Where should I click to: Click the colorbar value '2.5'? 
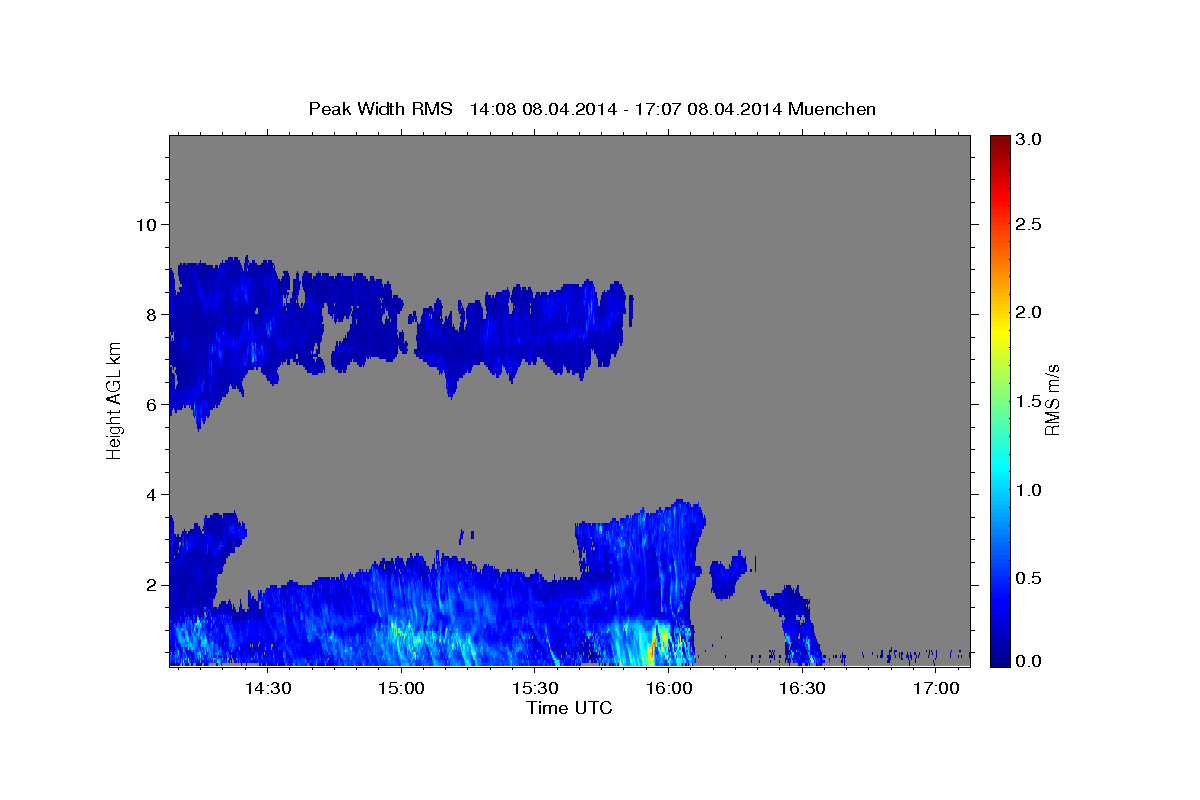[1029, 224]
